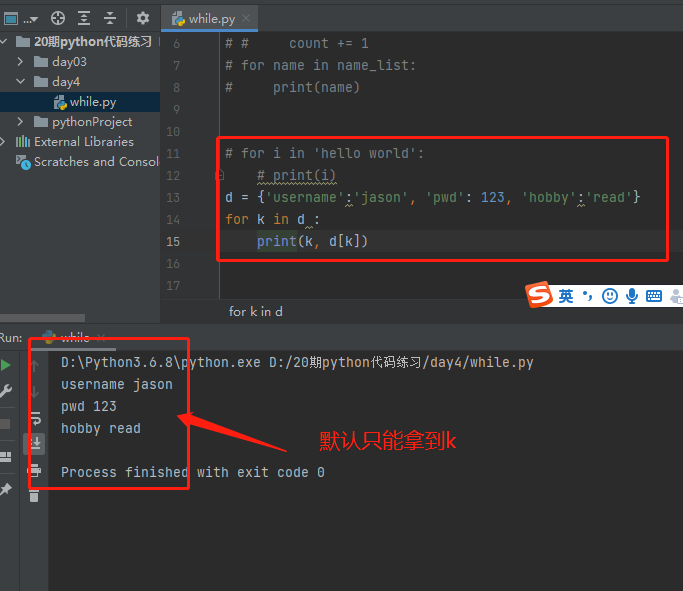The image size is (683, 591).
Task: Click the restore layout icon in Run panel
Action: [6, 457]
